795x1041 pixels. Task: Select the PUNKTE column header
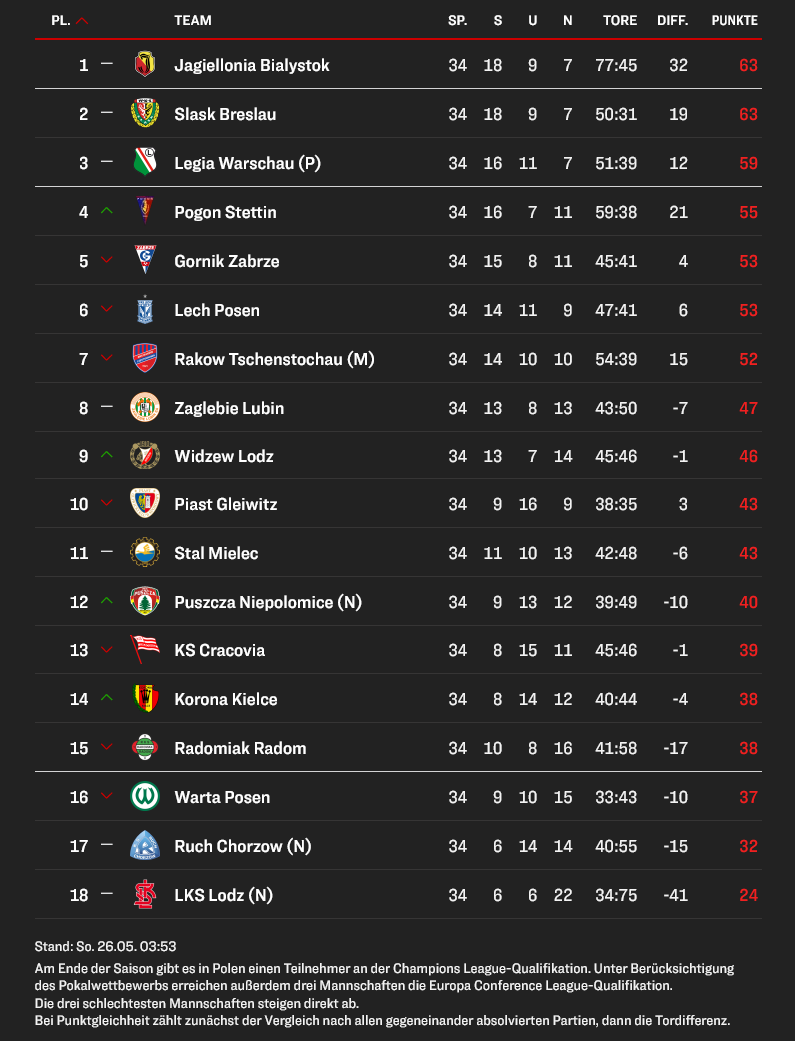point(735,21)
